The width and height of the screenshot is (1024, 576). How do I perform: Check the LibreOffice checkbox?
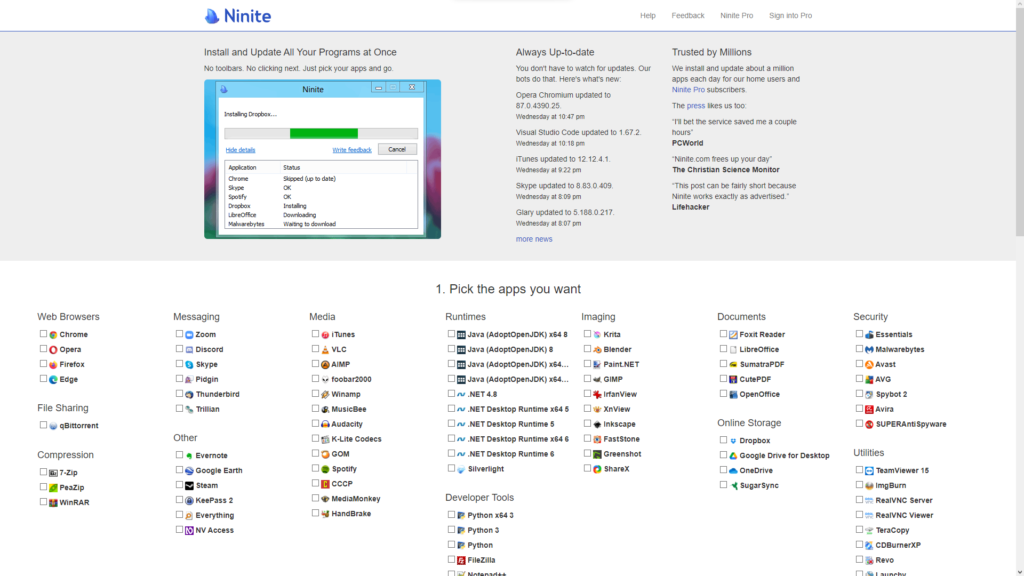point(723,350)
